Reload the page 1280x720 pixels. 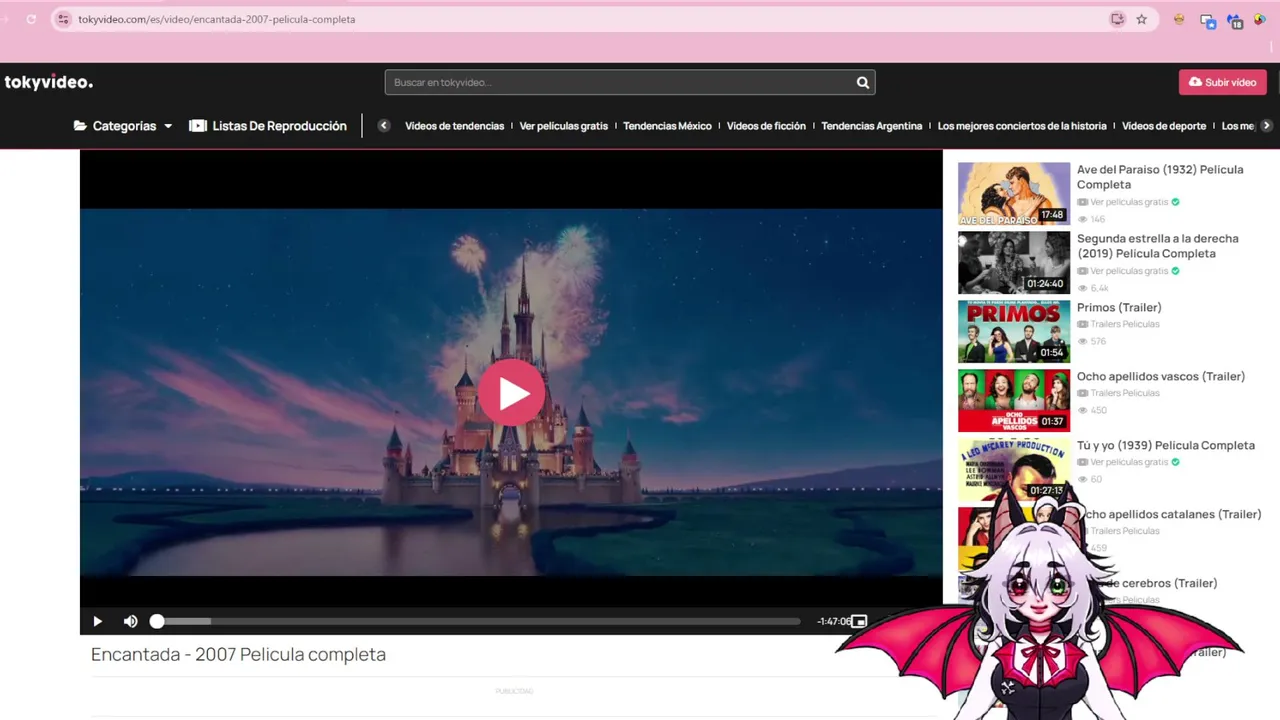point(31,19)
